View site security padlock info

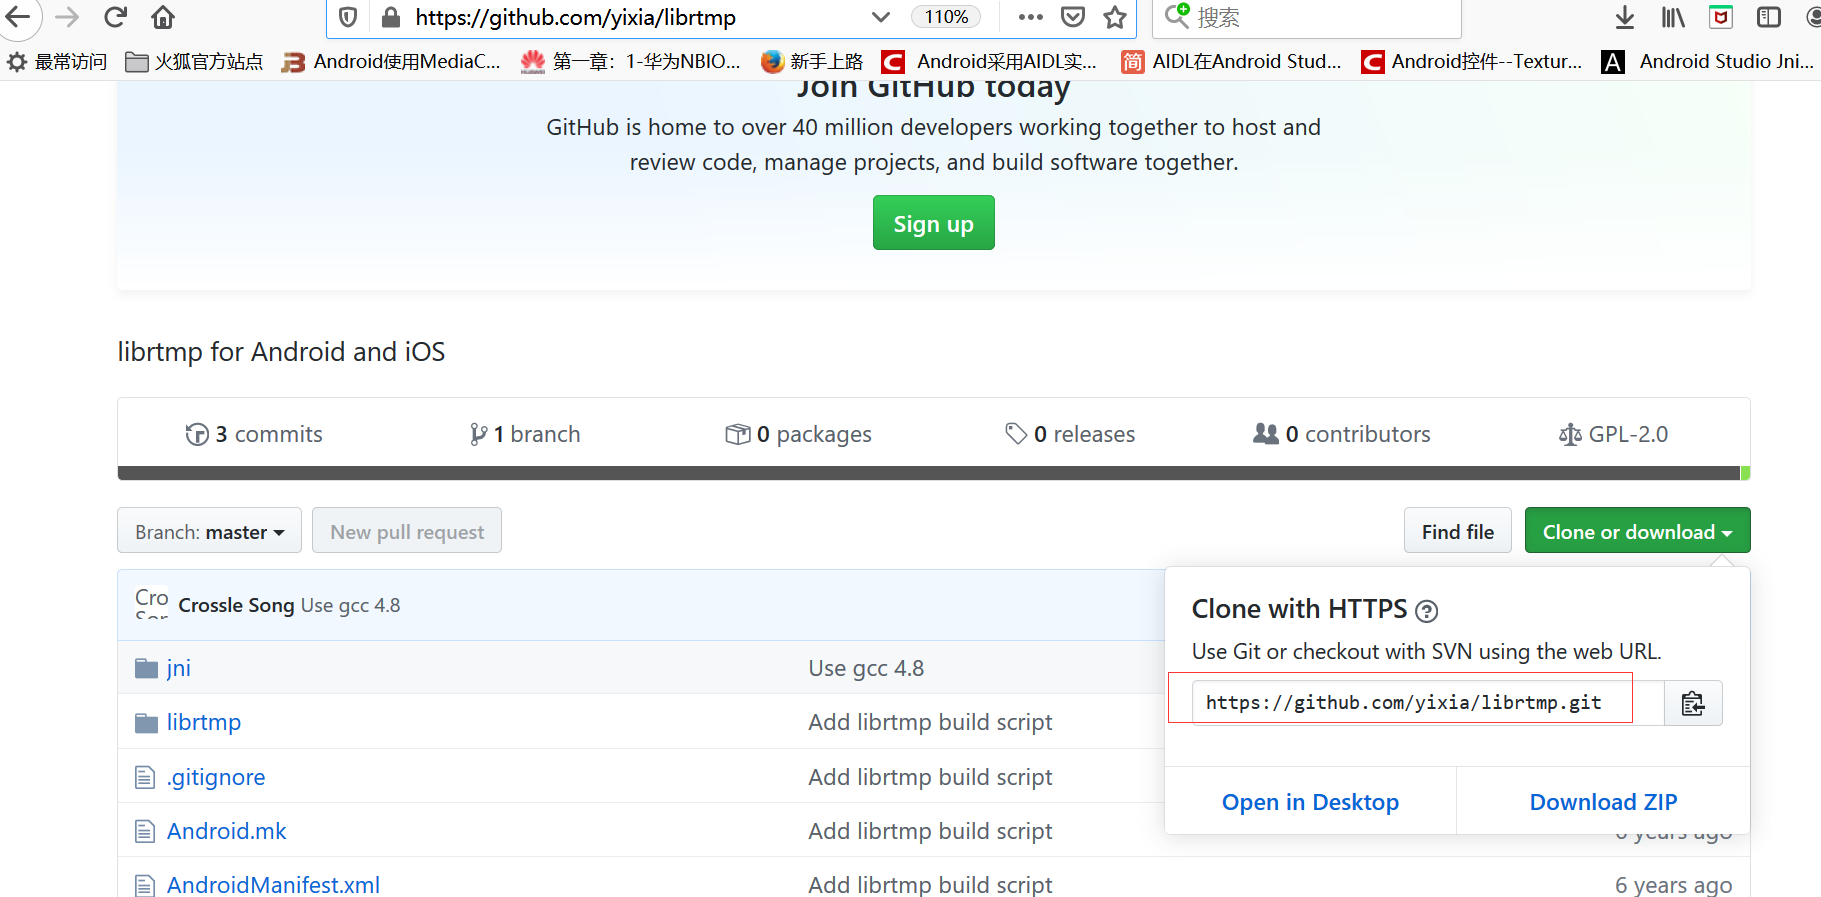click(x=391, y=17)
